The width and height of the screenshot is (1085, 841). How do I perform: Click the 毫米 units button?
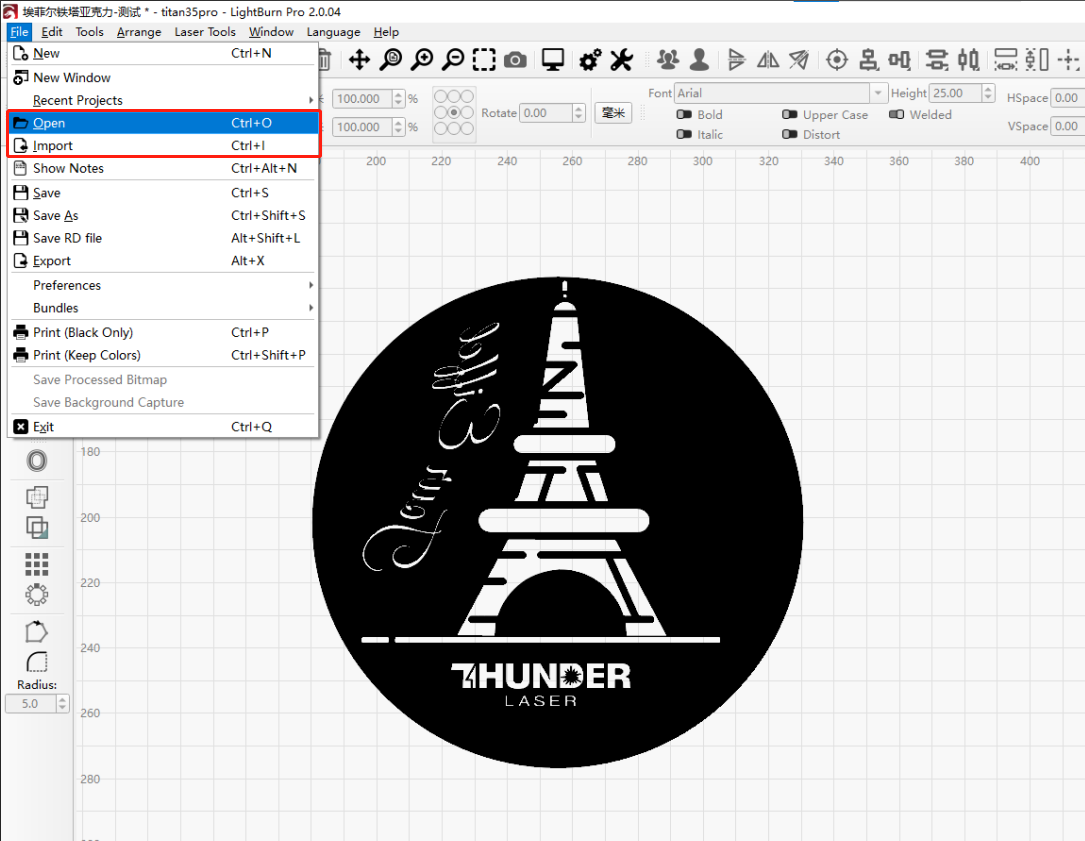tap(613, 113)
